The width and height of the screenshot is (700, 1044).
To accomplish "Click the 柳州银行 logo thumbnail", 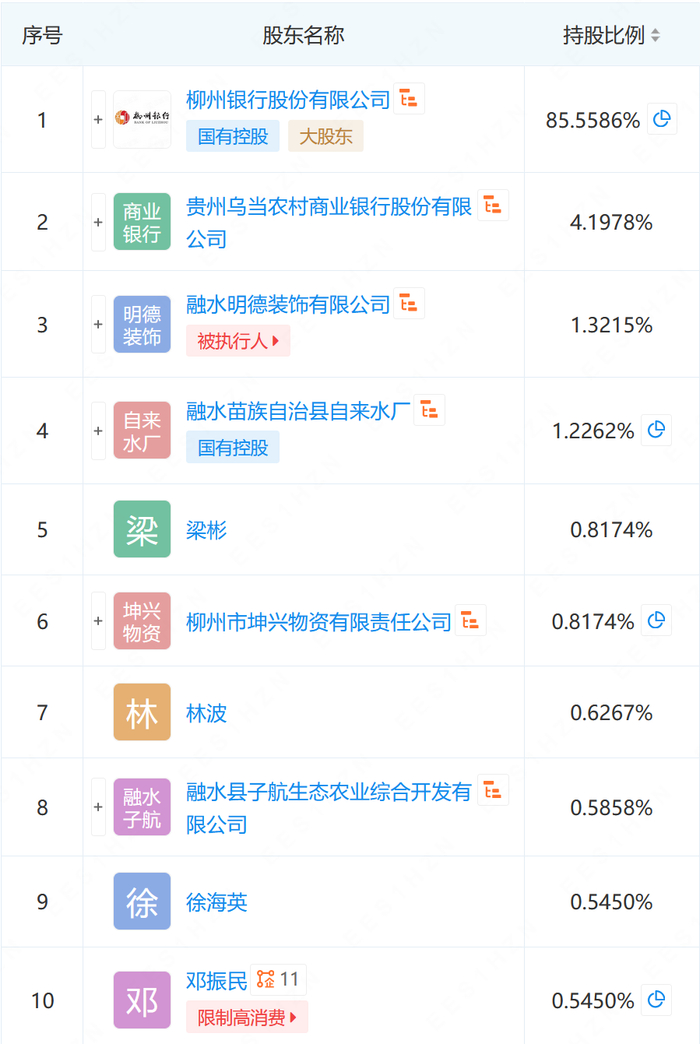I will pos(142,119).
